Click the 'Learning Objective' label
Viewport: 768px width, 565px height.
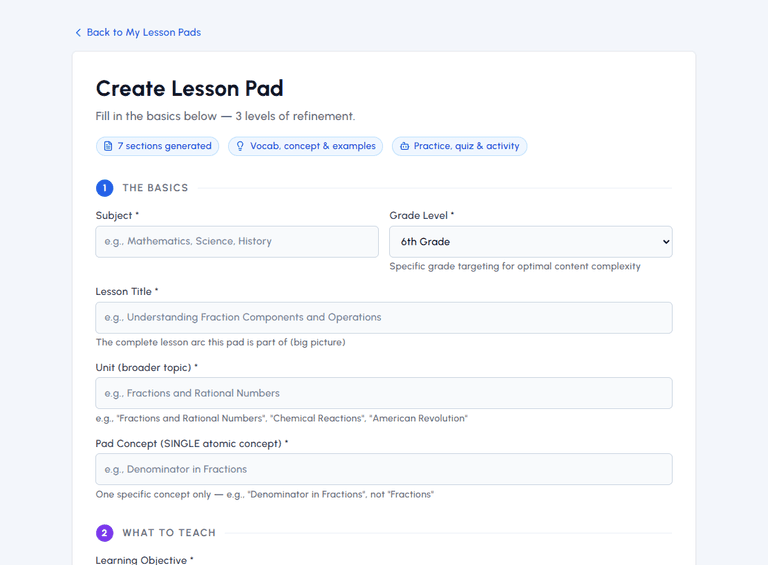tap(144, 560)
